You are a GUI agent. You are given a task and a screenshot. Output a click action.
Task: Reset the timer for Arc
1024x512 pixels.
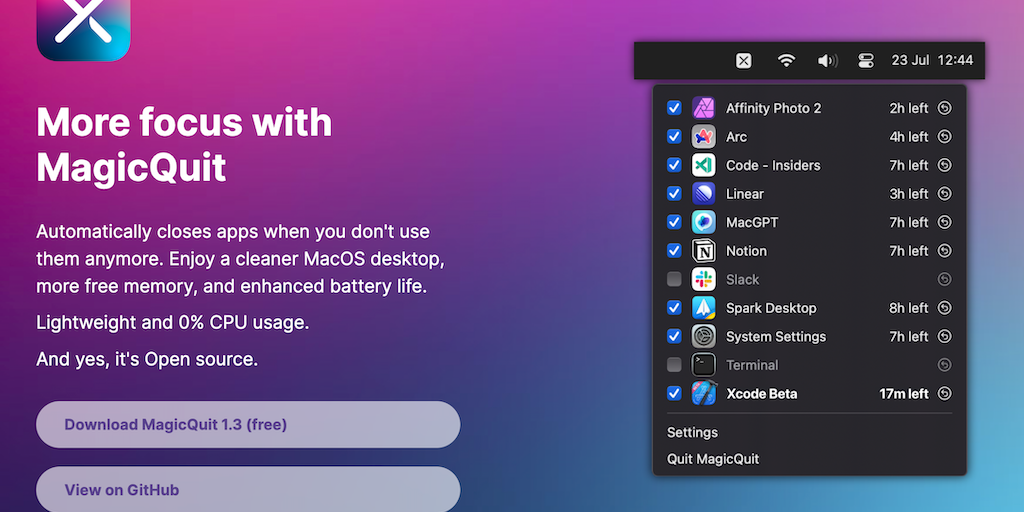(944, 136)
